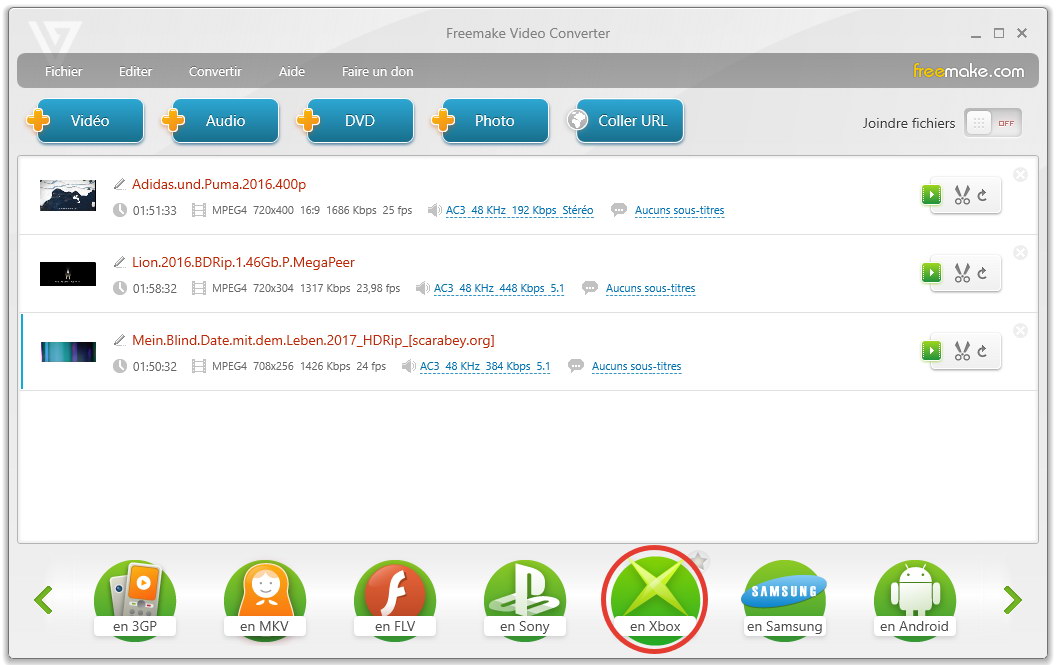
Task: Rotate the Adidas.und.Puma video
Action: click(x=983, y=195)
